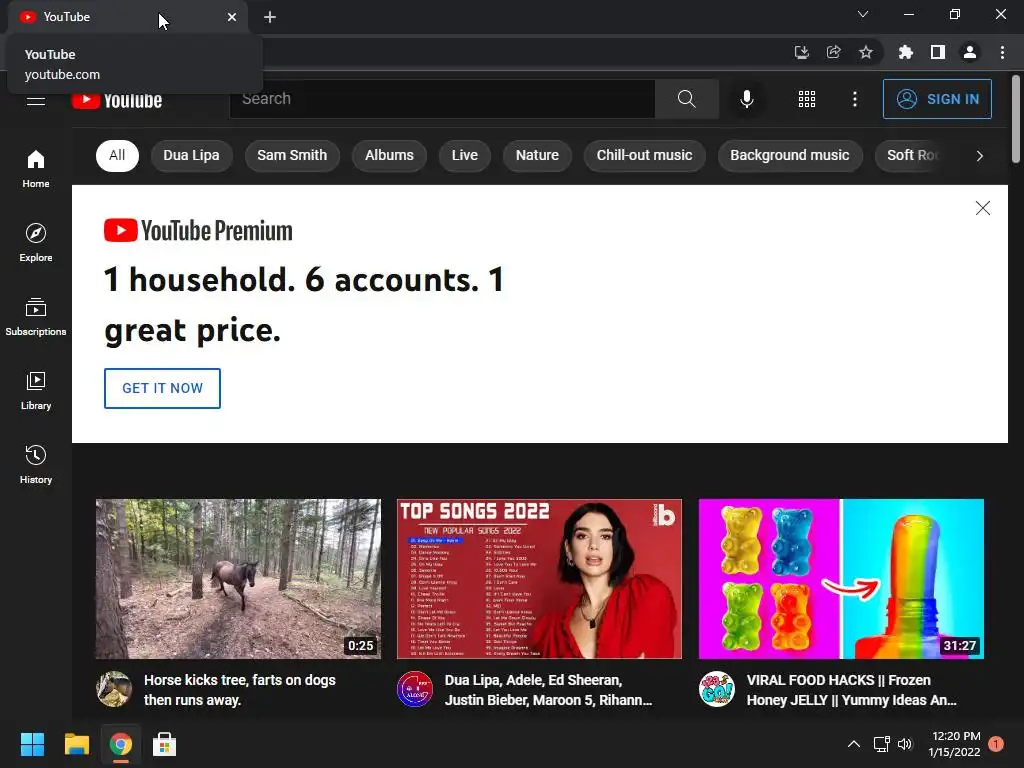The image size is (1024, 768).
Task: Open the tab search chevron
Action: click(863, 14)
